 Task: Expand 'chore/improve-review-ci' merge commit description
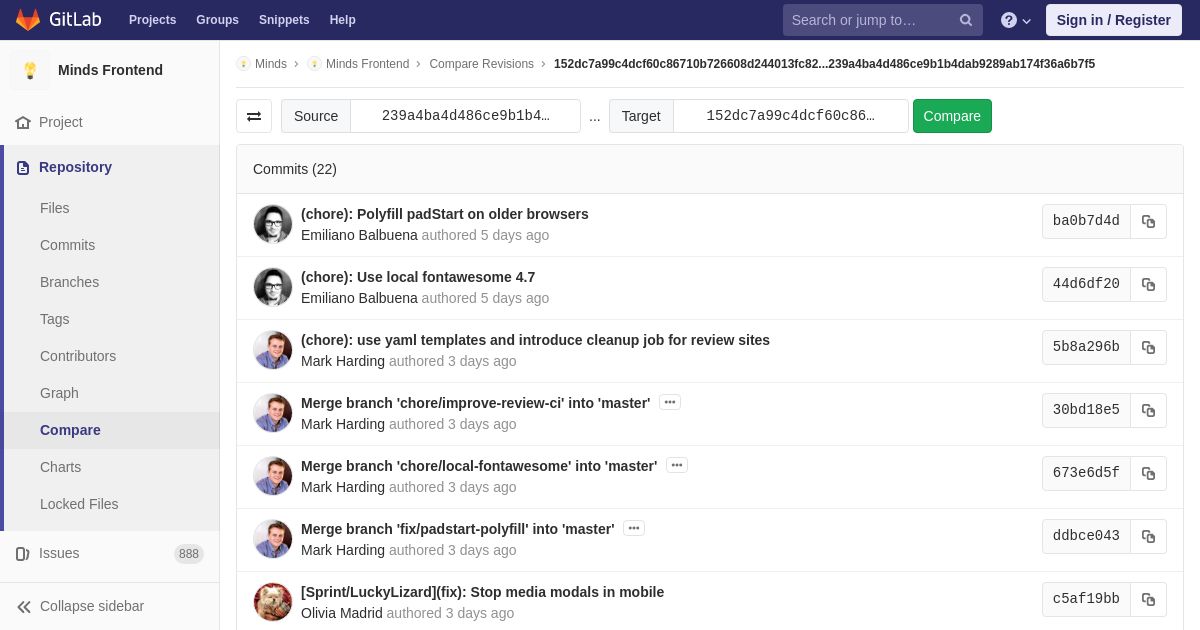(670, 402)
